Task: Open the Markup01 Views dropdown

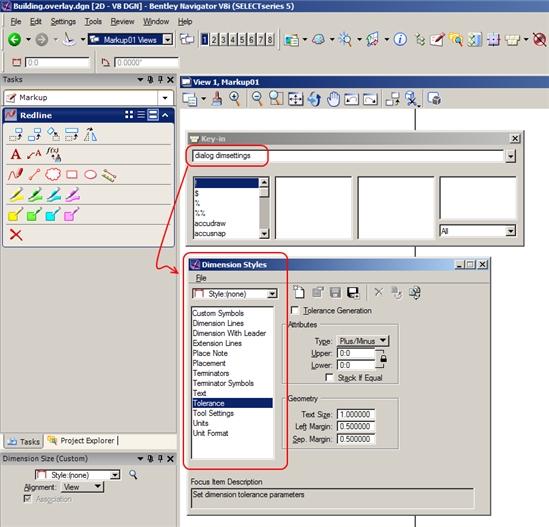Action: (x=168, y=40)
